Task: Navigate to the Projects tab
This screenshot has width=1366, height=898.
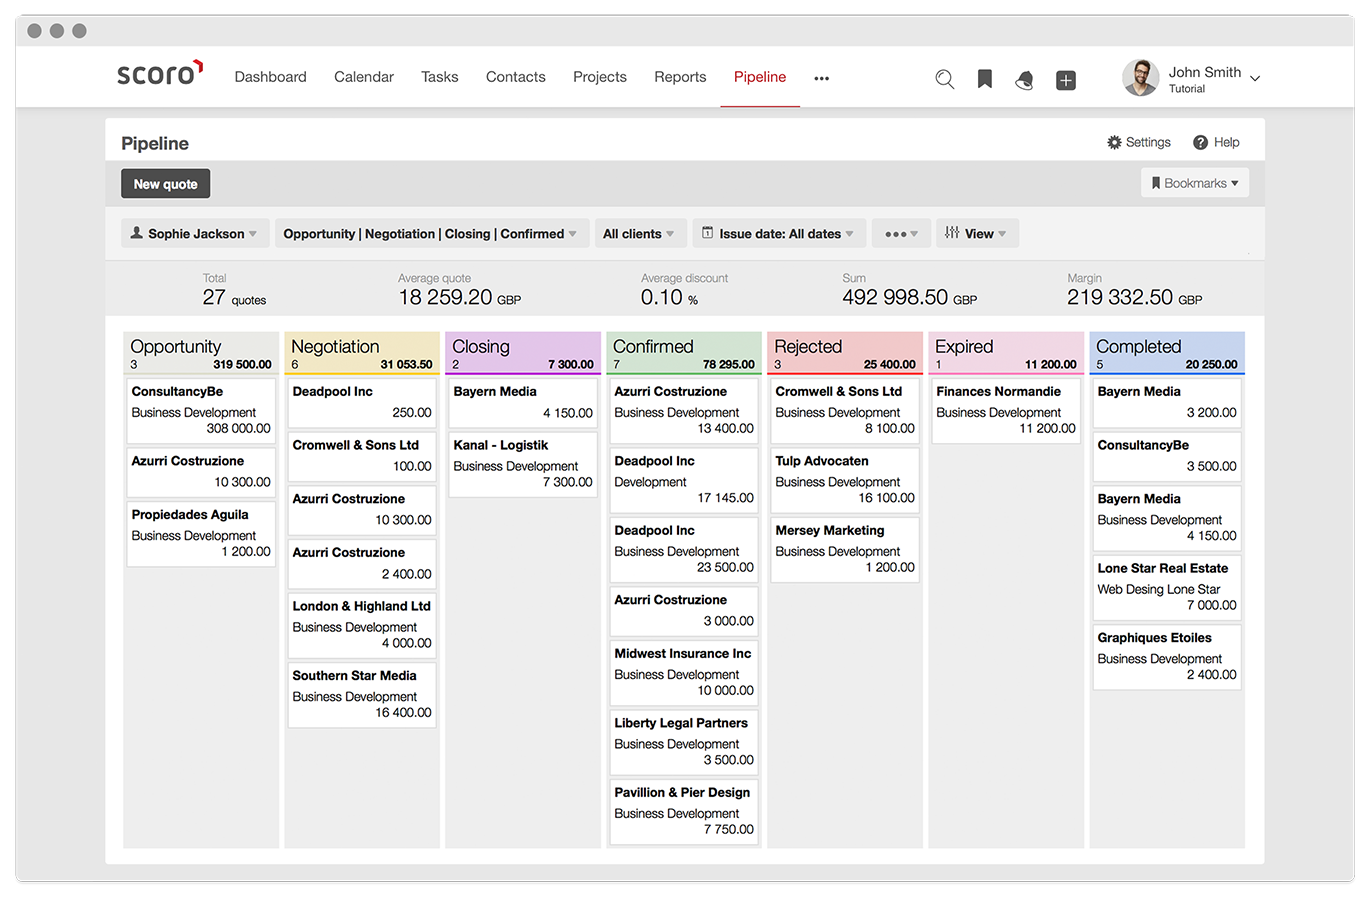Action: tap(600, 77)
